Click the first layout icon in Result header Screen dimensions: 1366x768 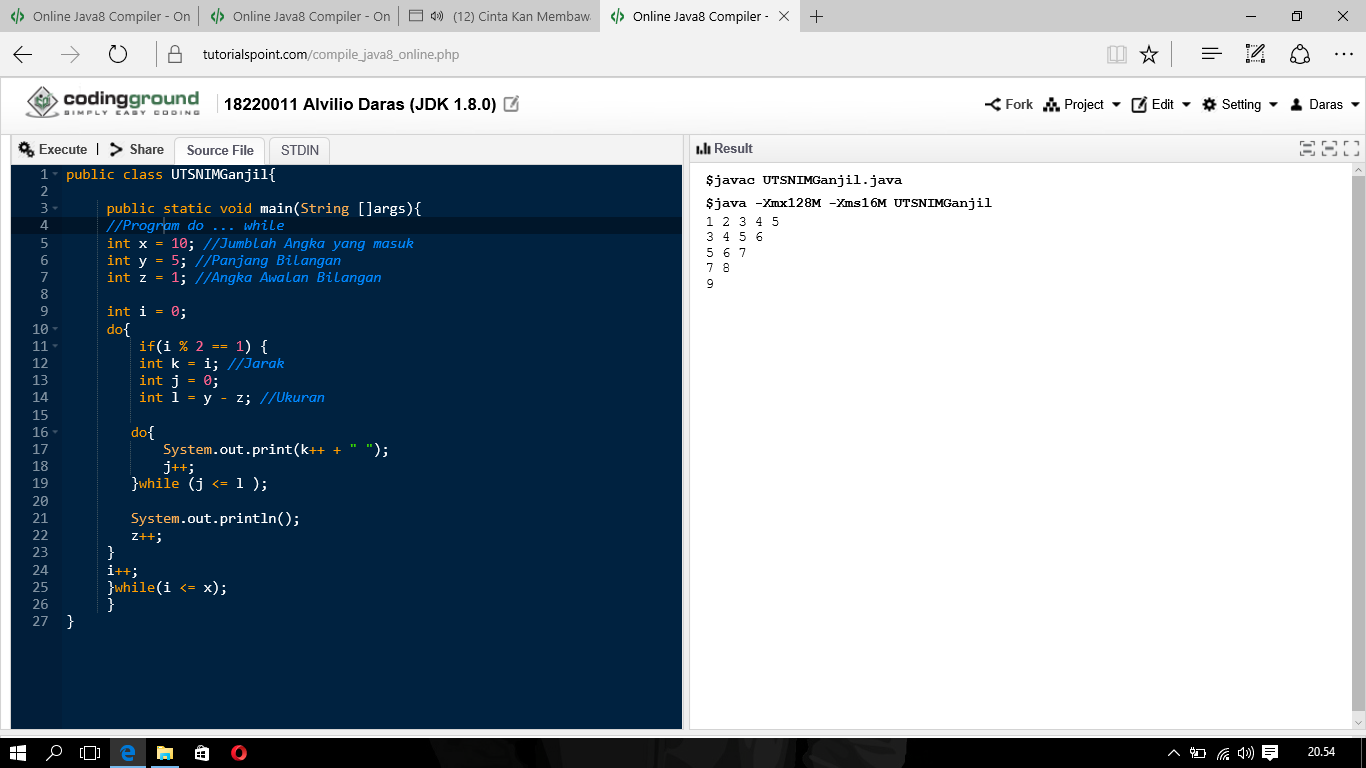(1307, 149)
